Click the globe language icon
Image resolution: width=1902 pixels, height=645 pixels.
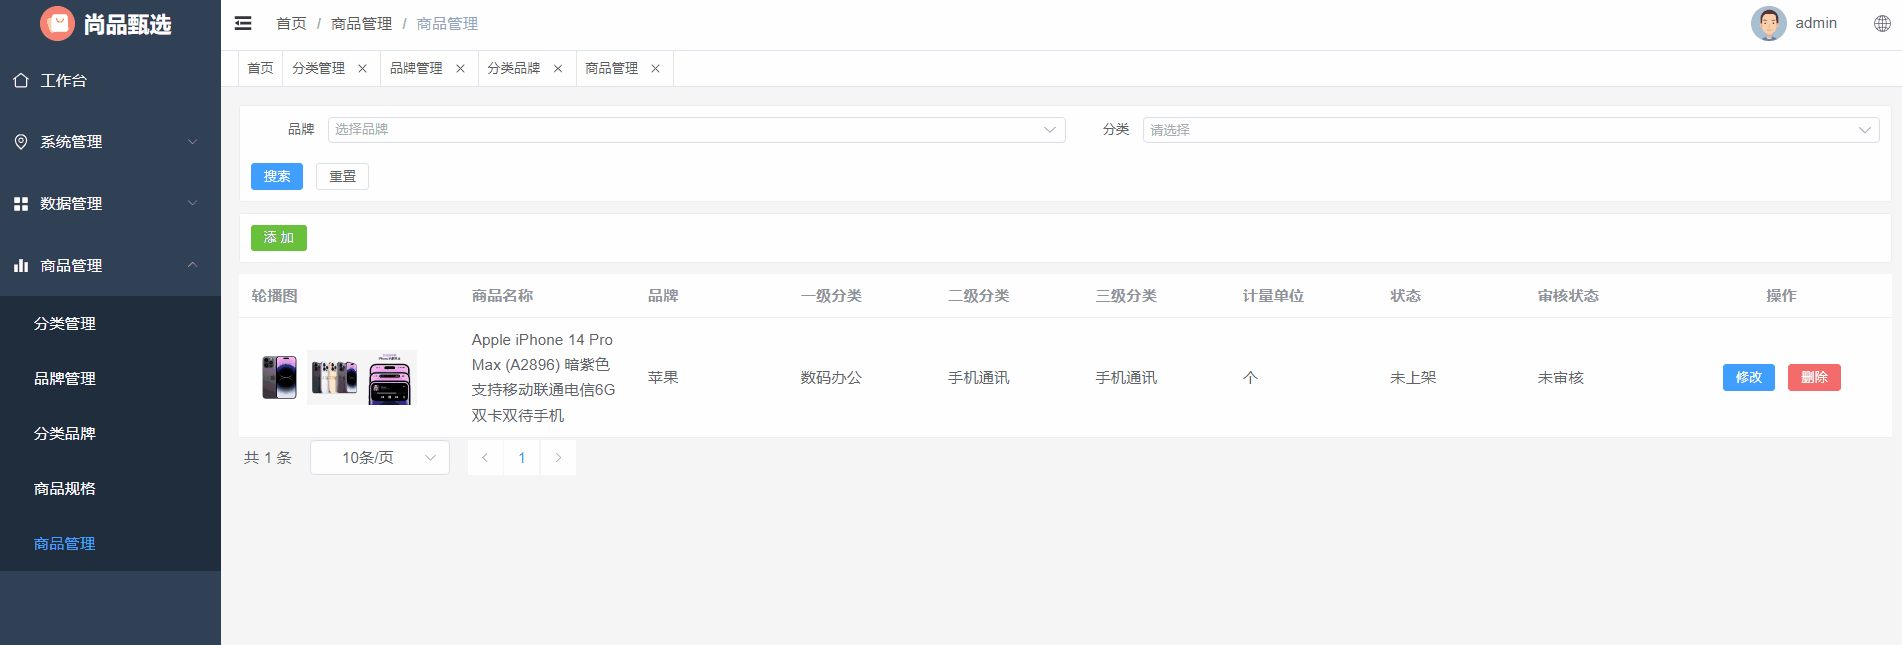[1881, 24]
